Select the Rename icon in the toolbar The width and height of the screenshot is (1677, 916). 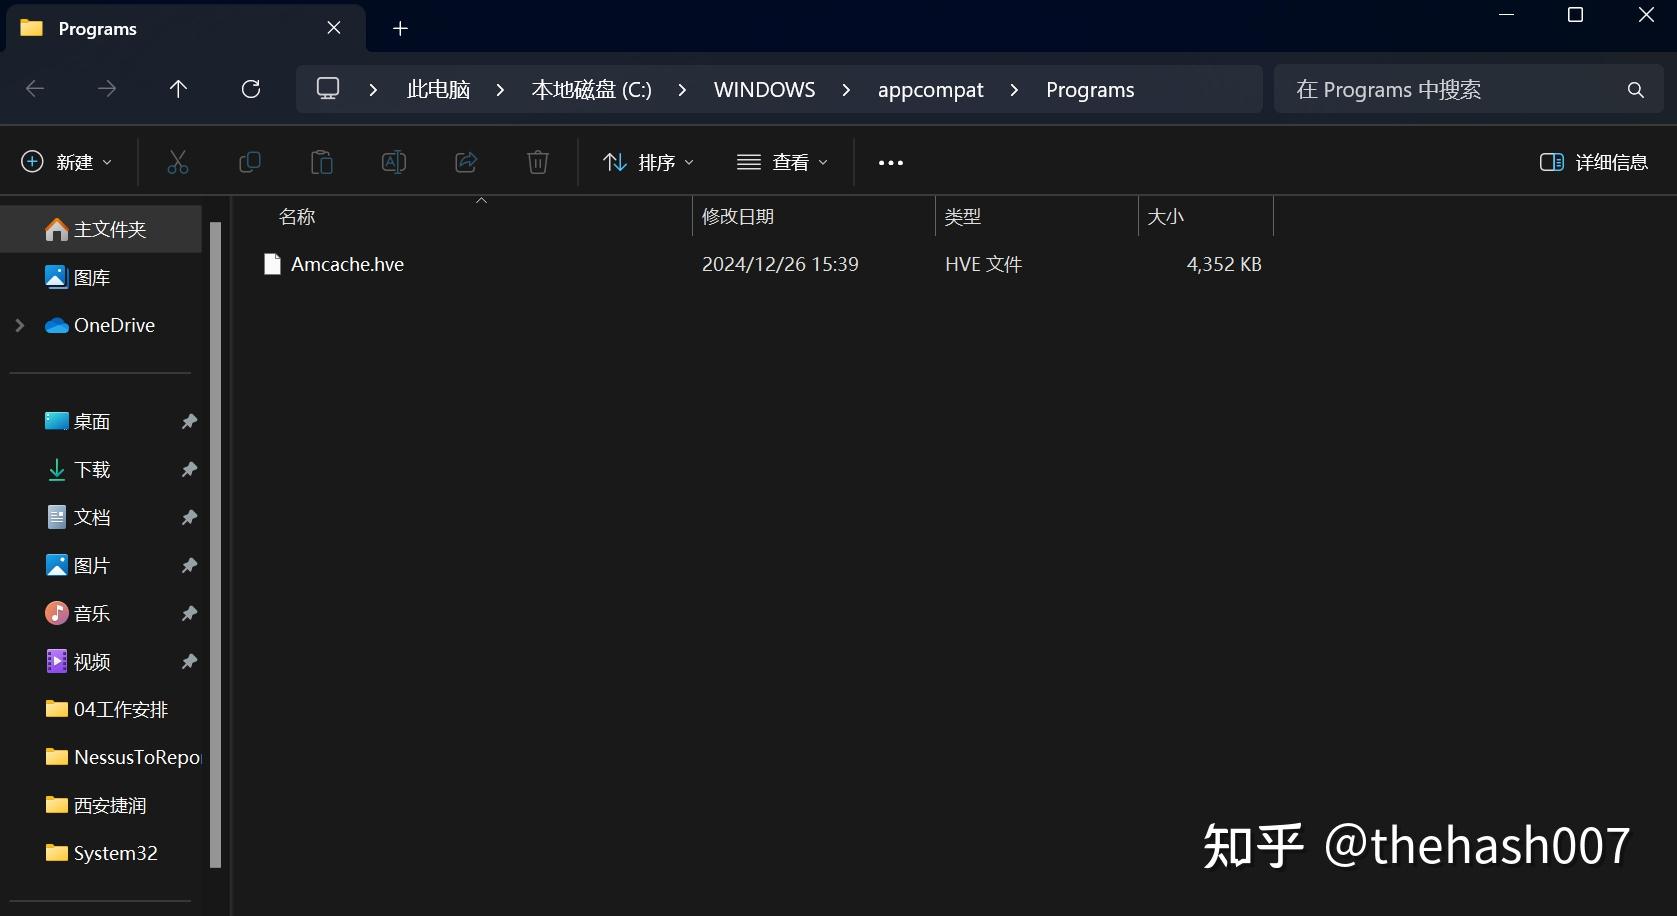click(x=393, y=162)
